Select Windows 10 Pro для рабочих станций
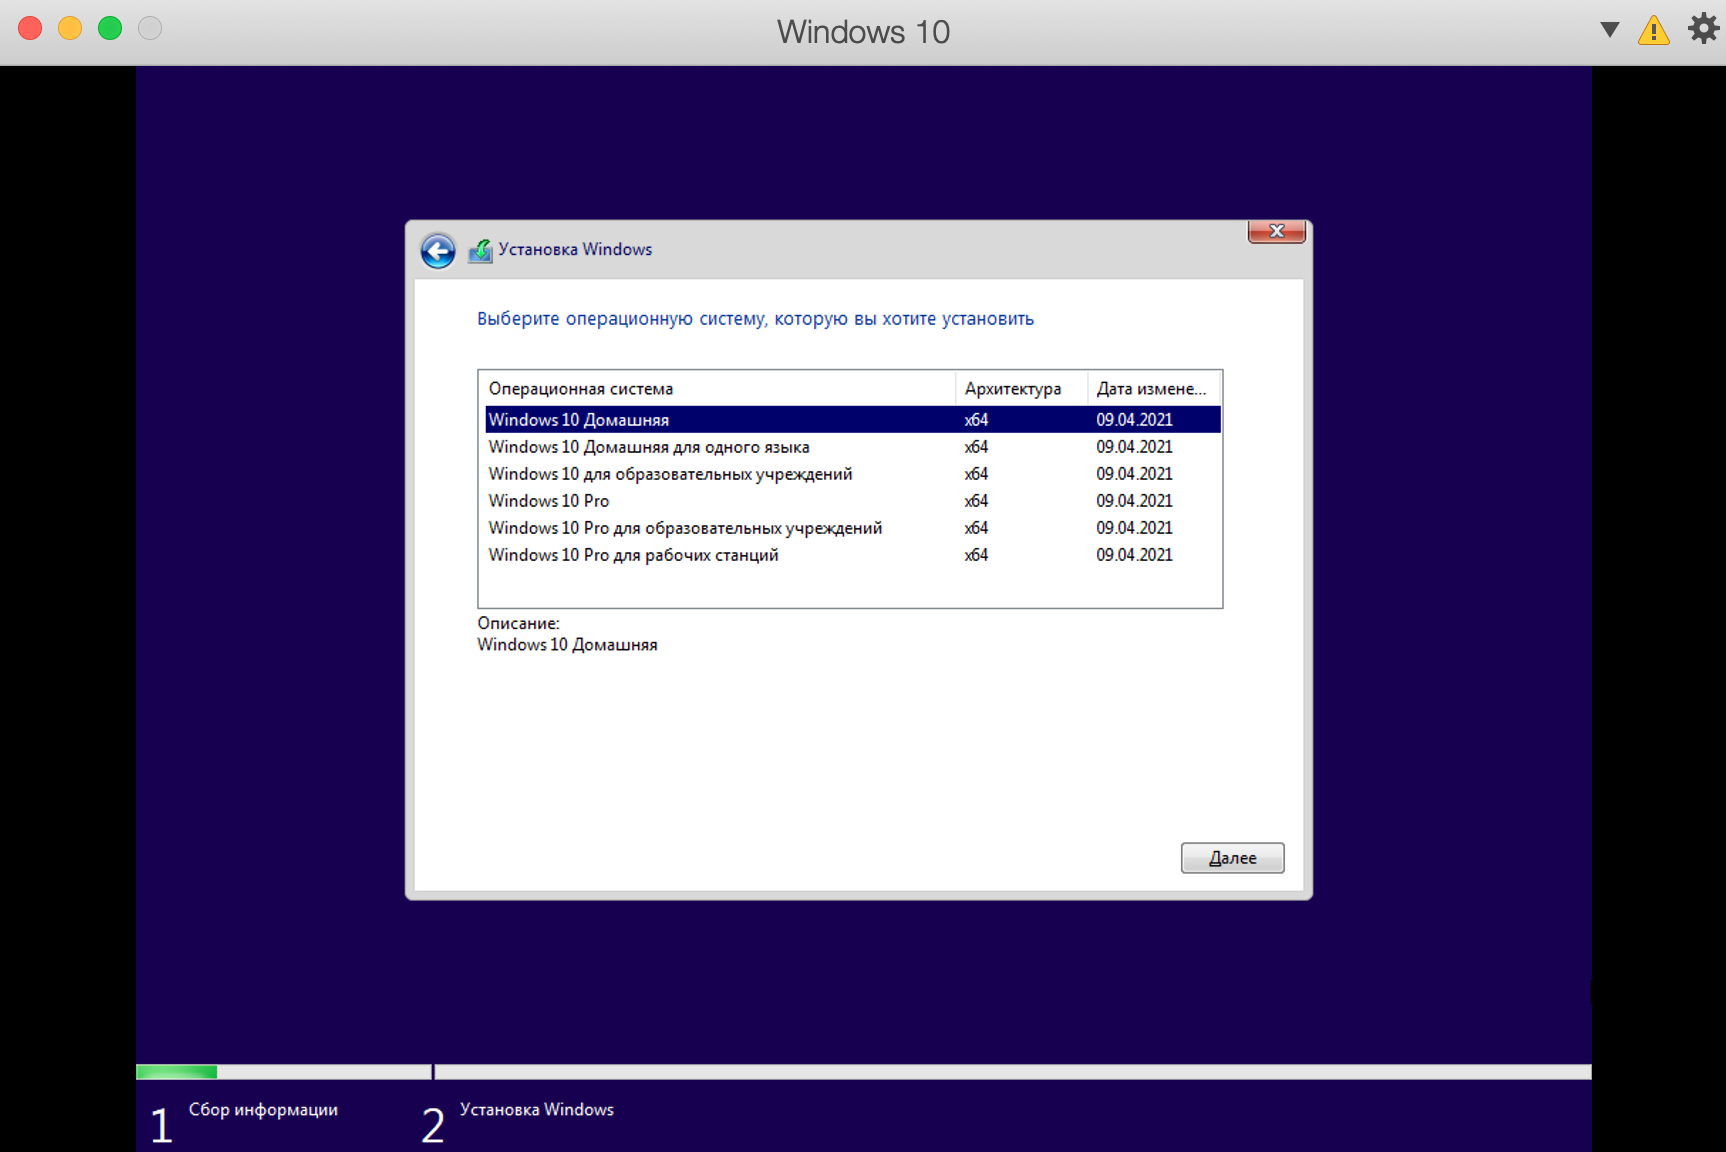 (852, 555)
